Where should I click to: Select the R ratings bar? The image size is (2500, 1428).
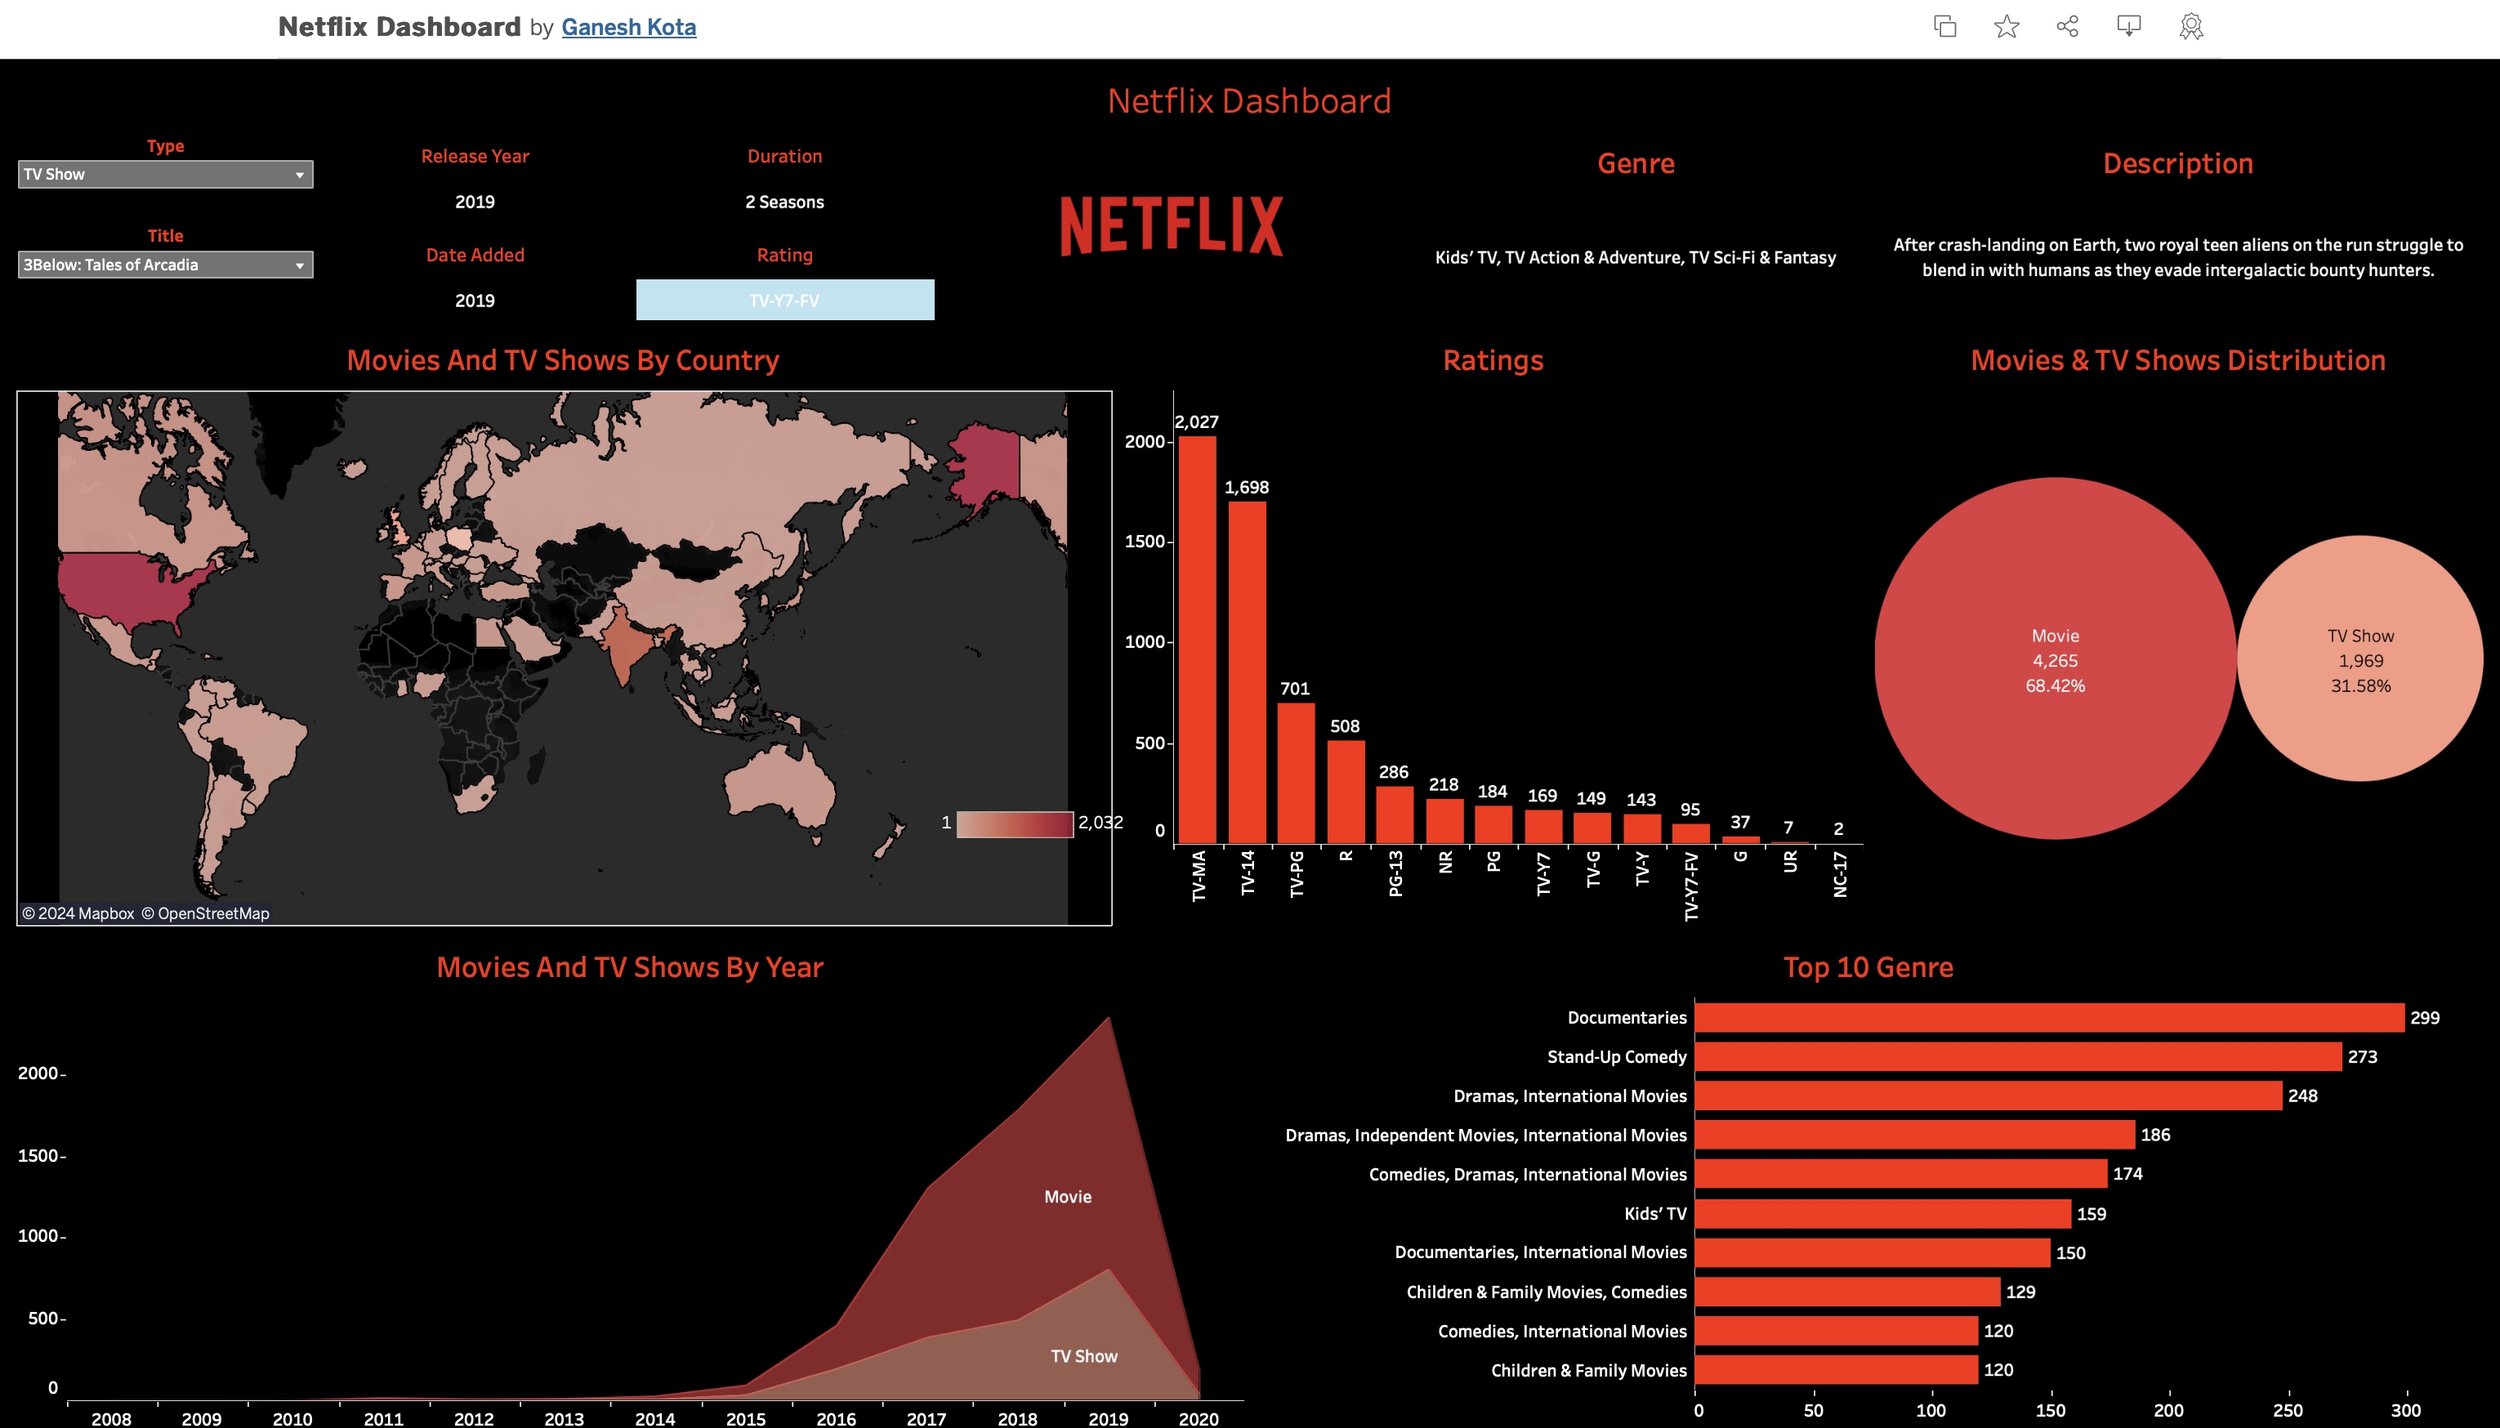pos(1346,792)
